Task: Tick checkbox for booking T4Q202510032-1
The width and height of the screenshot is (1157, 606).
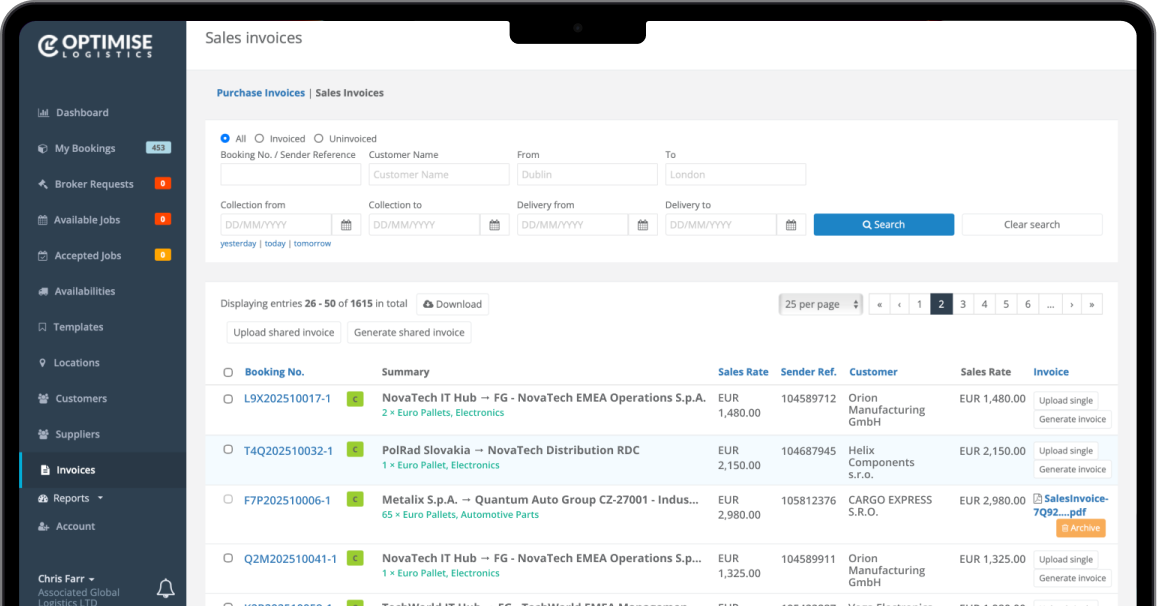Action: pos(228,450)
